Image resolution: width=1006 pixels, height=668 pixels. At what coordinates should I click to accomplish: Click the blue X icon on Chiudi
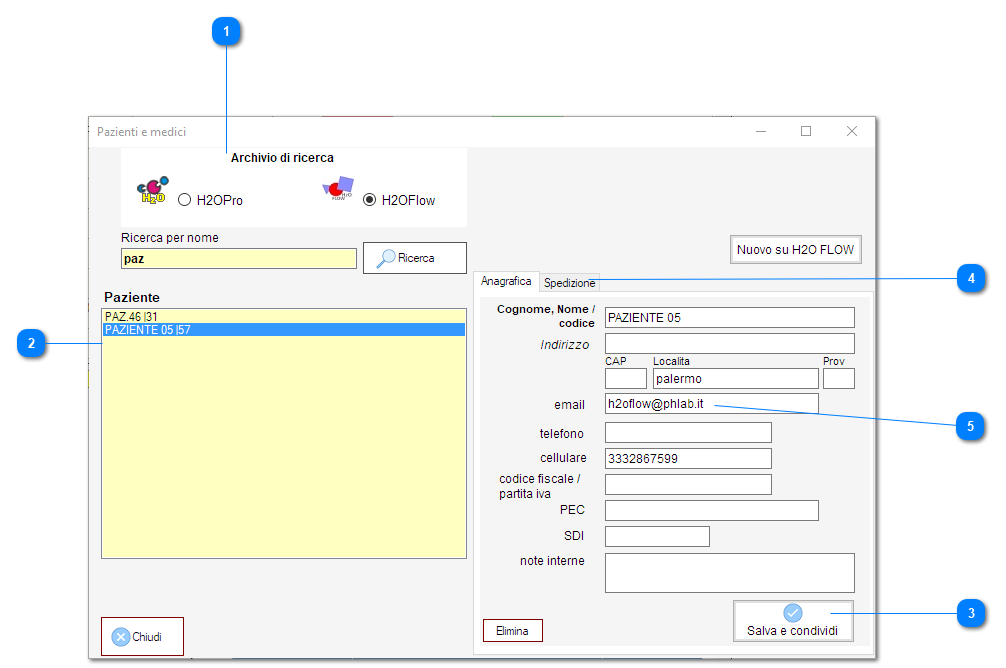click(x=121, y=637)
